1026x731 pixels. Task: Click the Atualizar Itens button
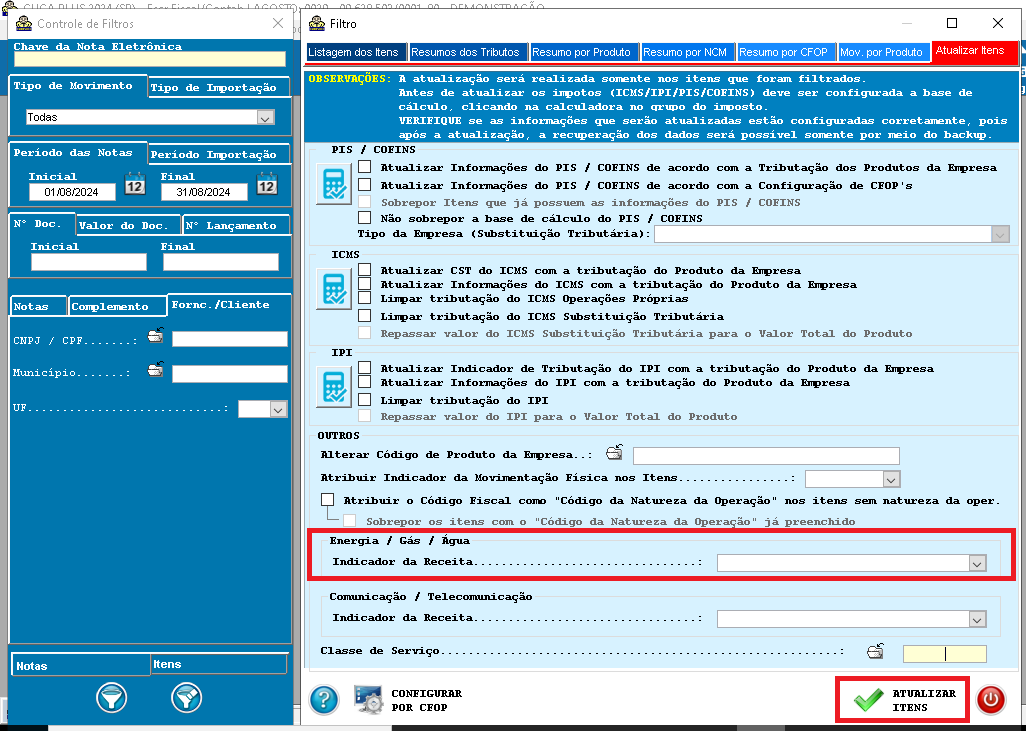tap(902, 700)
